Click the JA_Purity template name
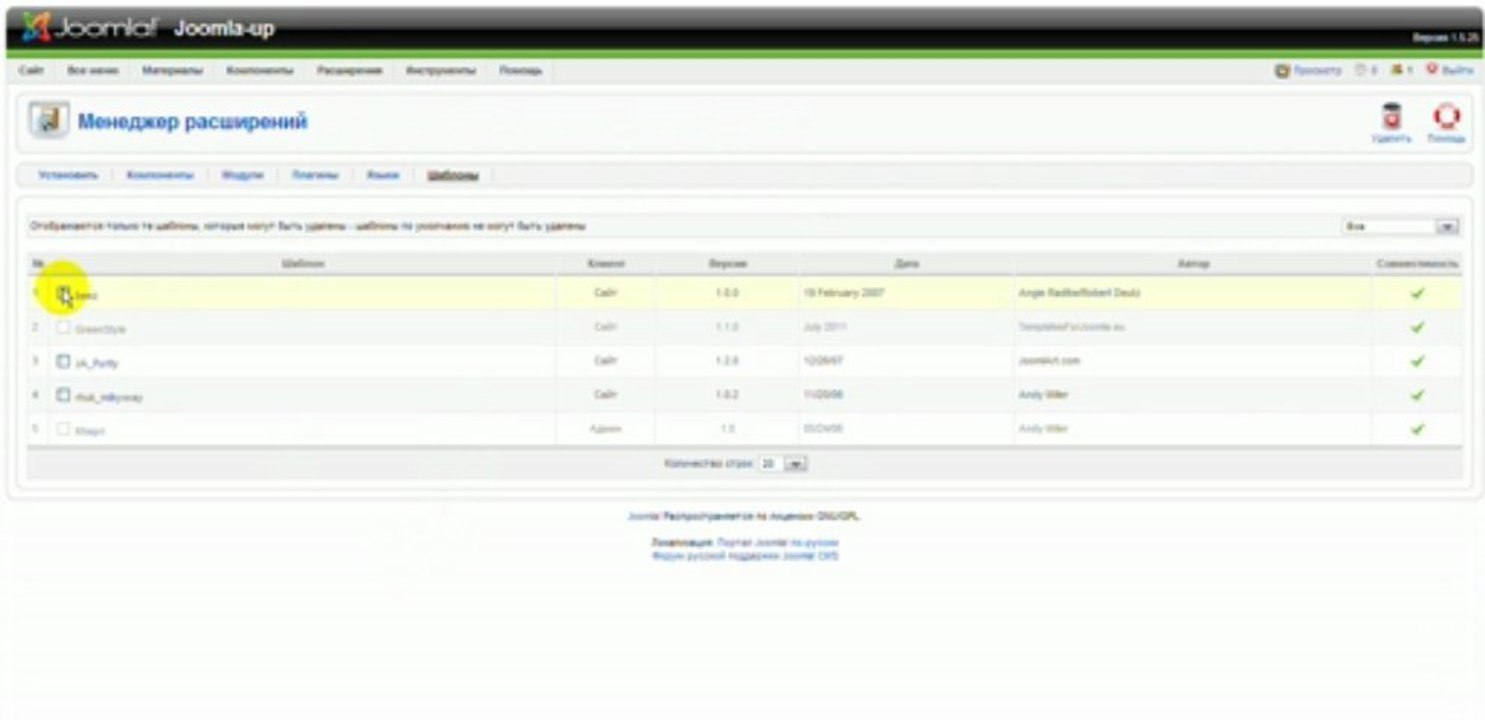The height and width of the screenshot is (720, 1485). coord(97,363)
